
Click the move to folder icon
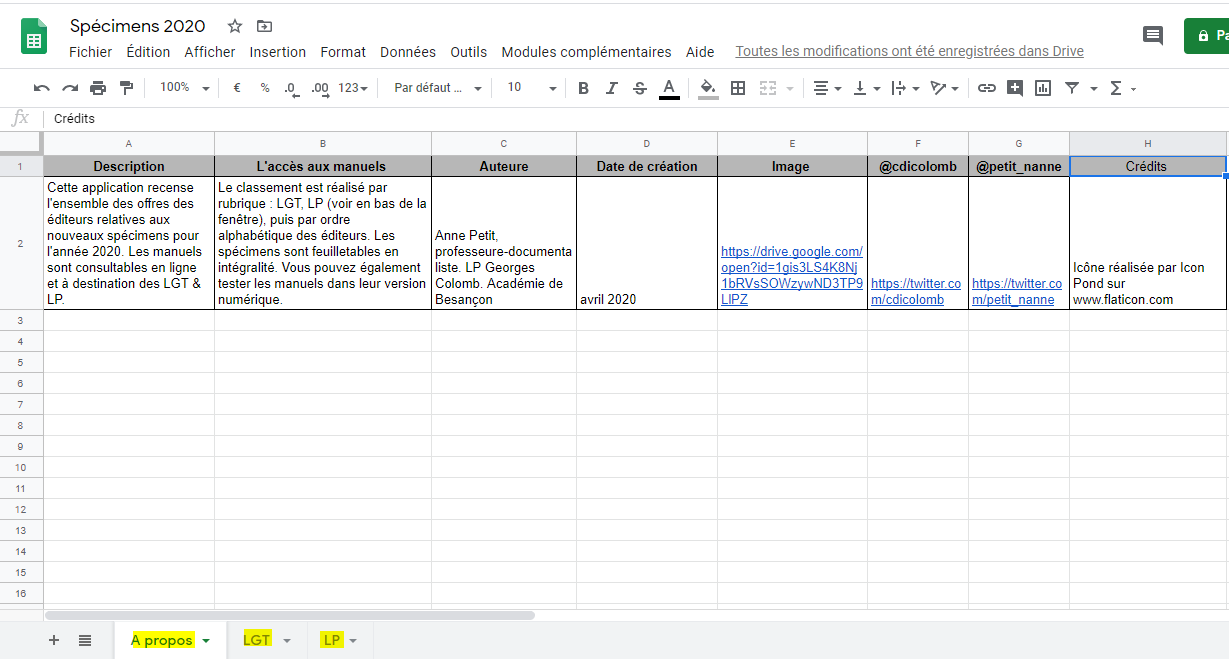tap(264, 26)
